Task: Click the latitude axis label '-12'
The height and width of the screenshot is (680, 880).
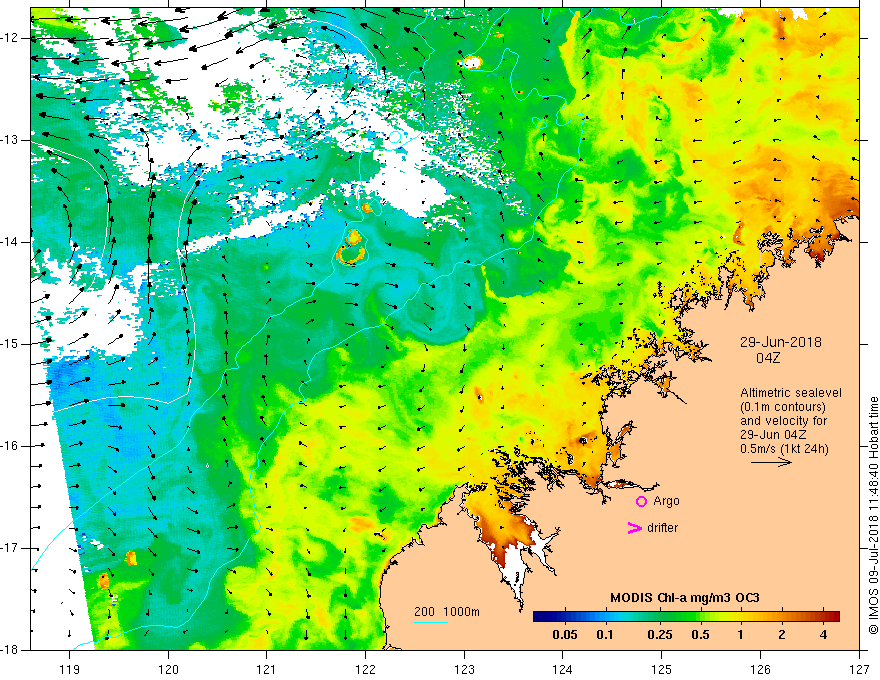Action: pyautogui.click(x=11, y=38)
